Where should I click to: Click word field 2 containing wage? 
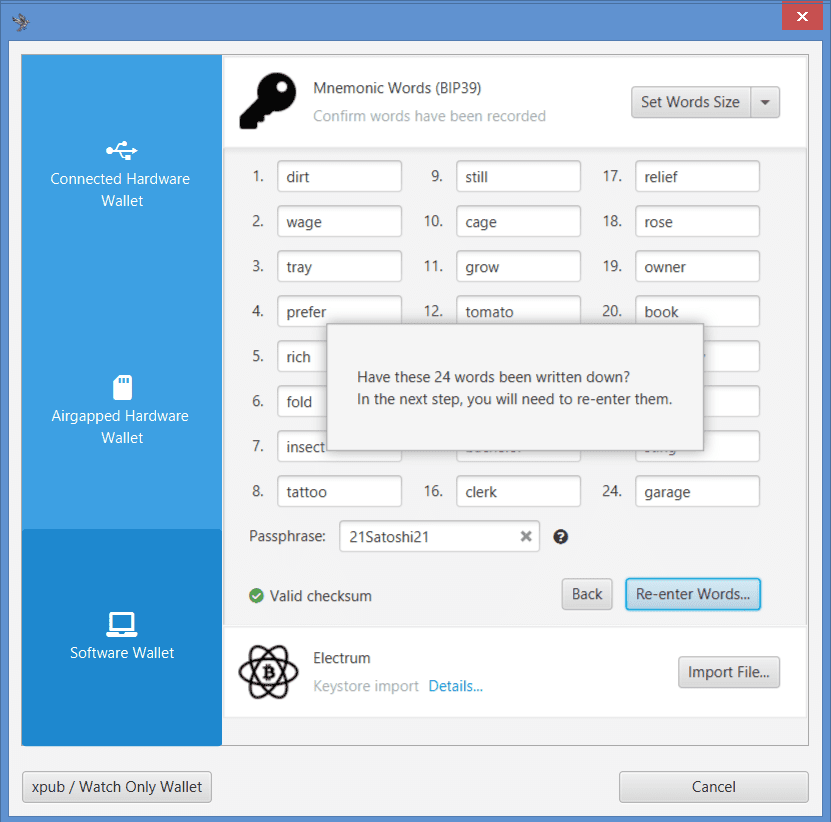339,222
